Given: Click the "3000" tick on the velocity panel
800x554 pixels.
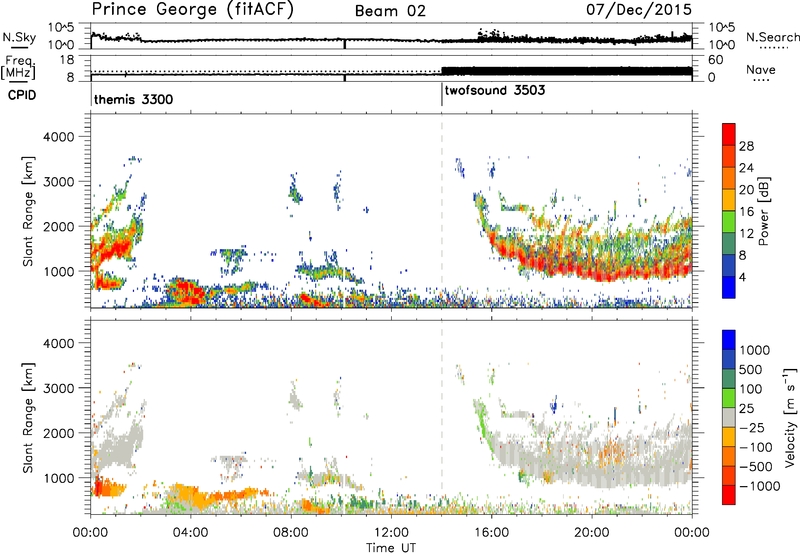Looking at the screenshot, I should [x=58, y=388].
